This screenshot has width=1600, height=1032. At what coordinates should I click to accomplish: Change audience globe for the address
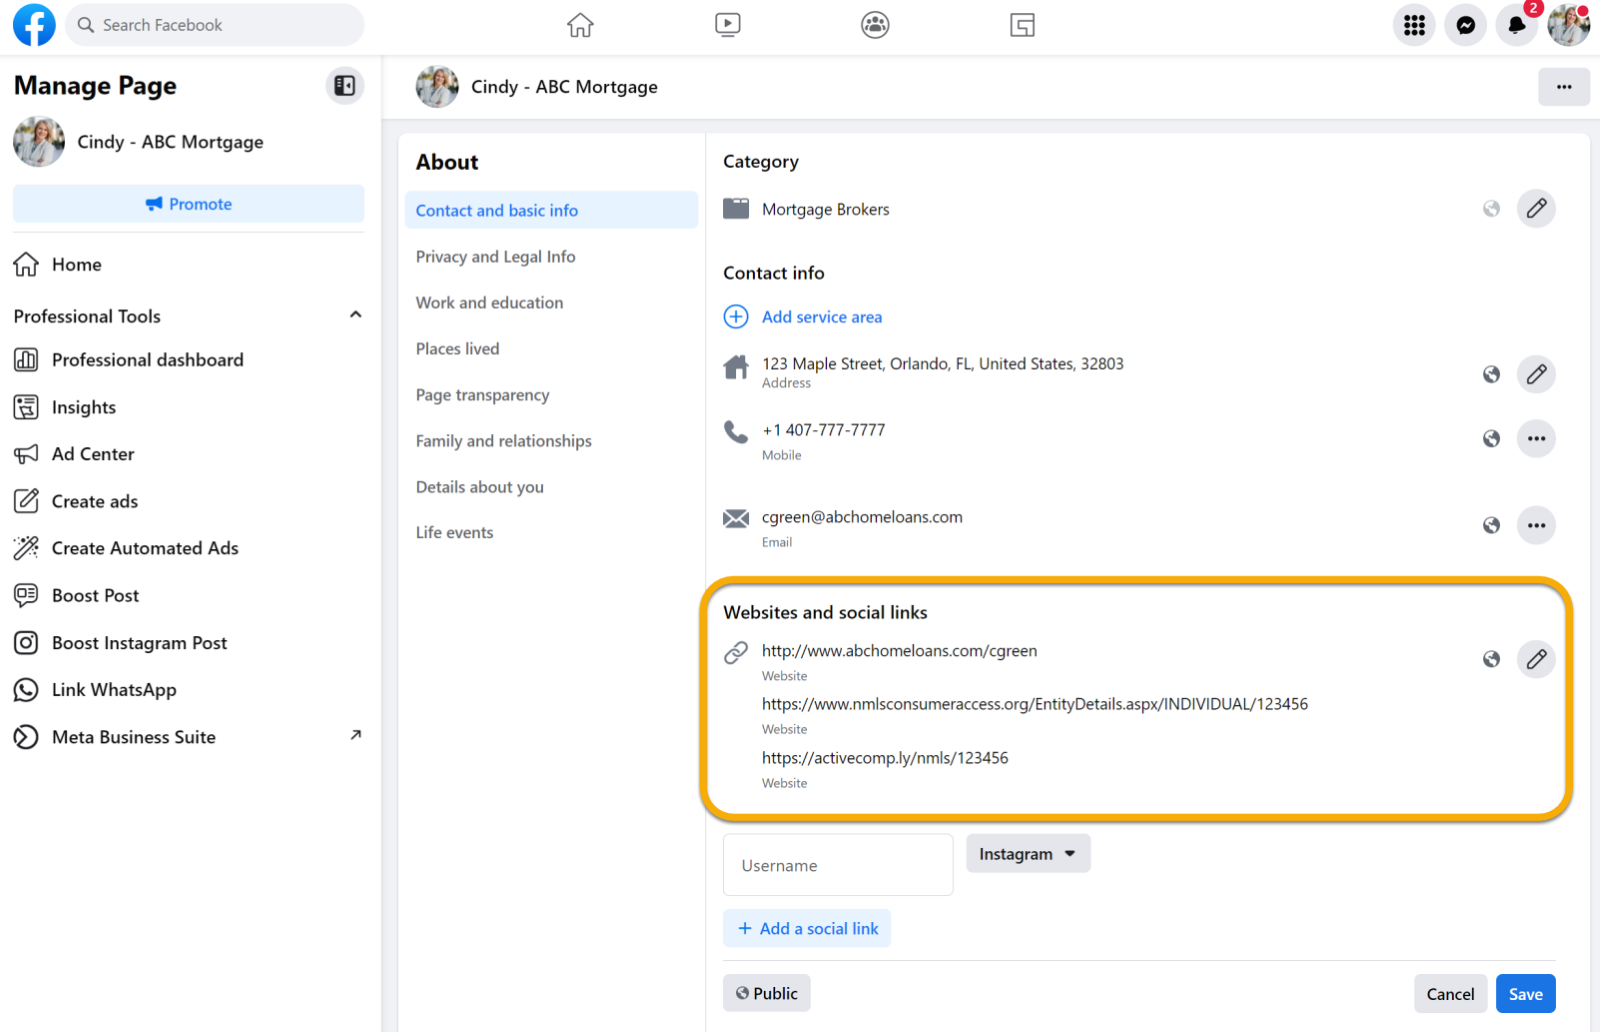(1491, 374)
